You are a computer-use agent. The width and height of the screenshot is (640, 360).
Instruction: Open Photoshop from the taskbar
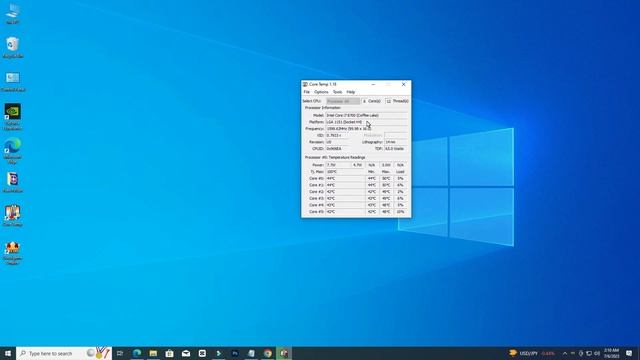[235, 353]
